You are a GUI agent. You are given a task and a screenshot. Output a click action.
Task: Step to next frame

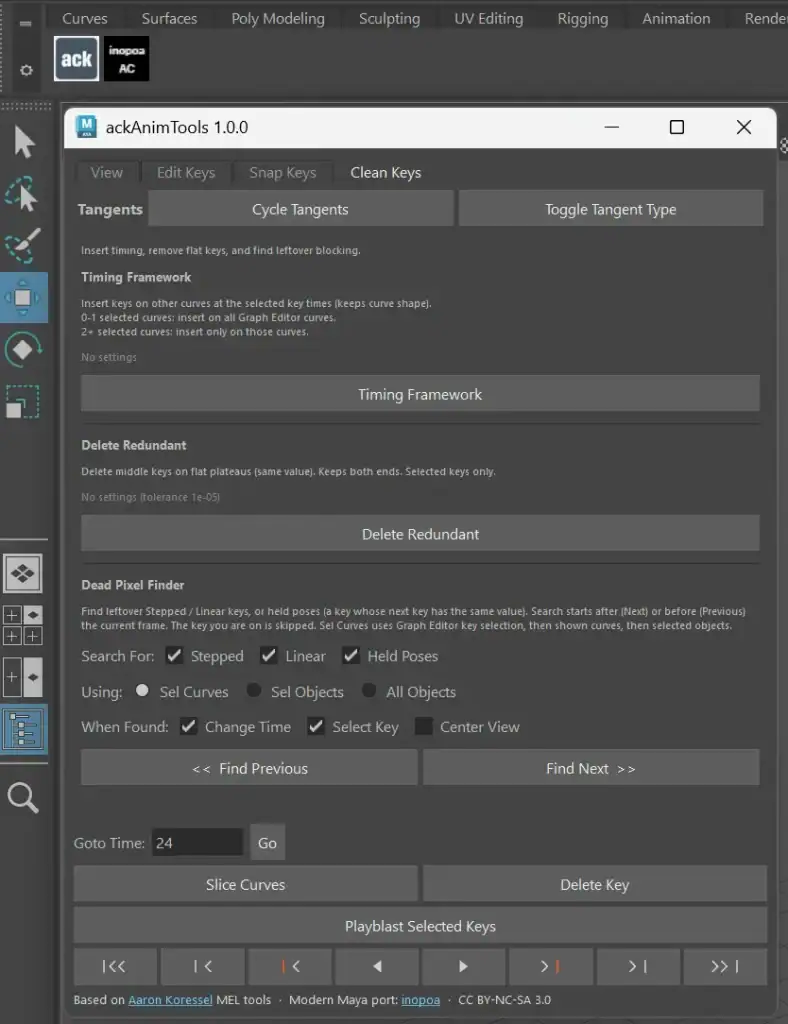pos(638,967)
